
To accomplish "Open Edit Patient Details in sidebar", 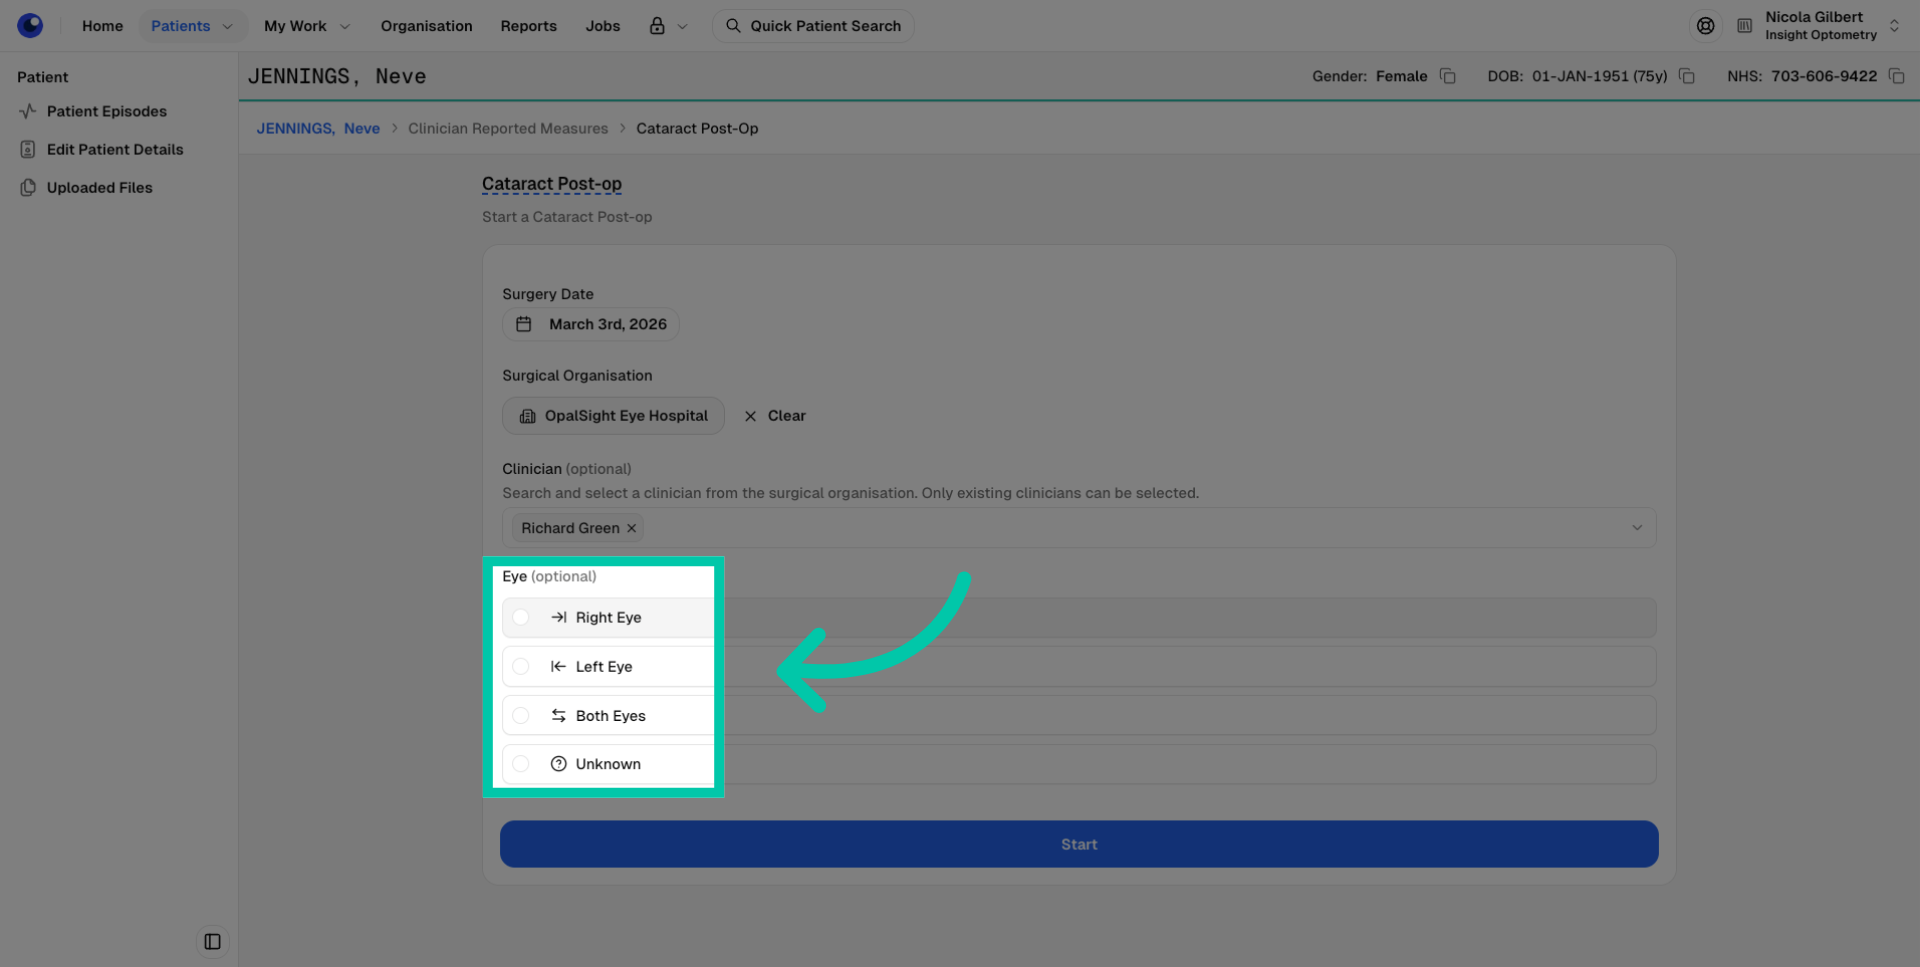I will pyautogui.click(x=115, y=149).
